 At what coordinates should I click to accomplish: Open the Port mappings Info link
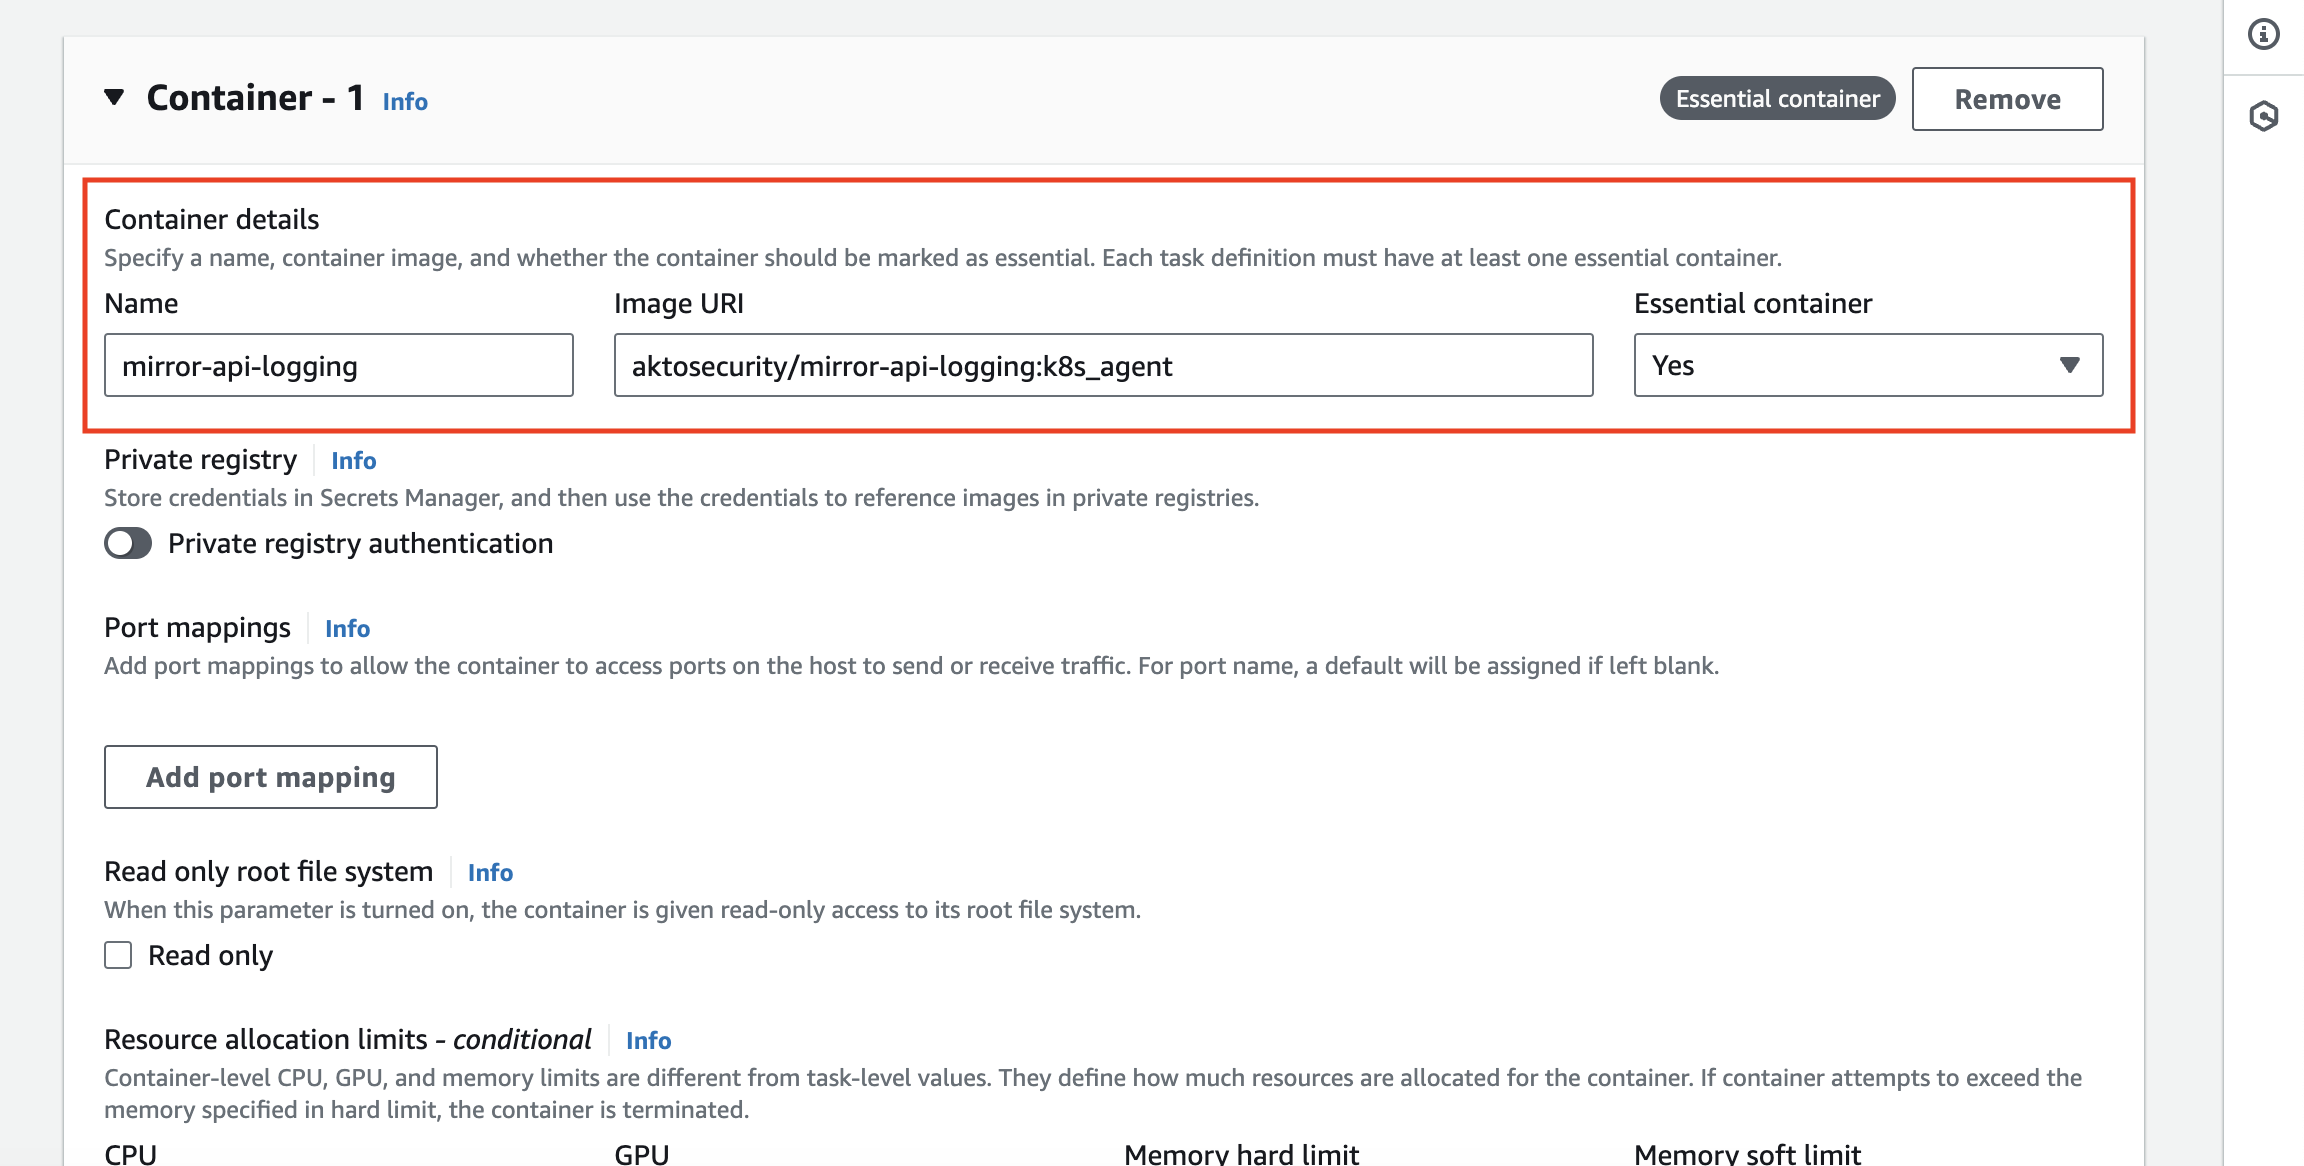[346, 628]
